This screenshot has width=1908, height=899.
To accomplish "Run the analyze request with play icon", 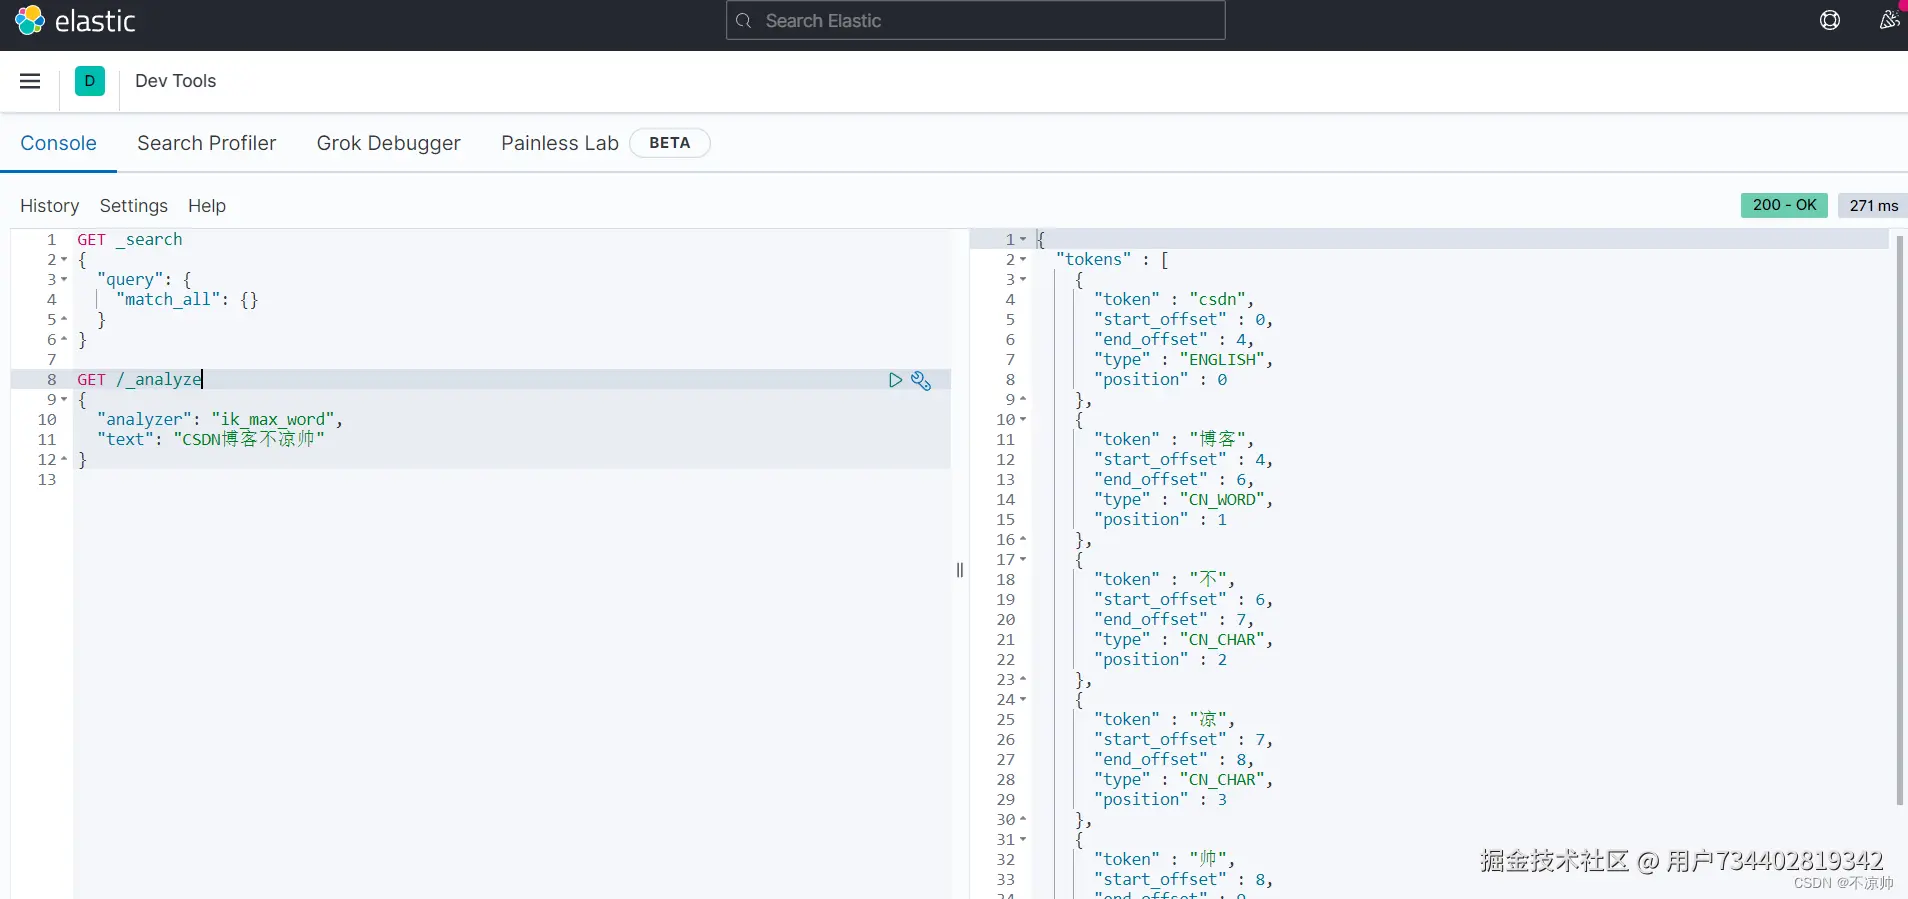I will tap(895, 380).
